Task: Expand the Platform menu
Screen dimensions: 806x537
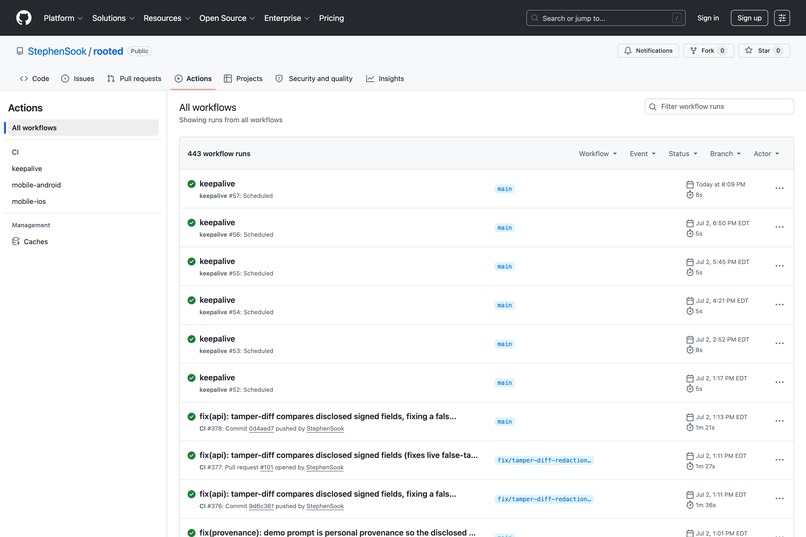Action: 63,18
